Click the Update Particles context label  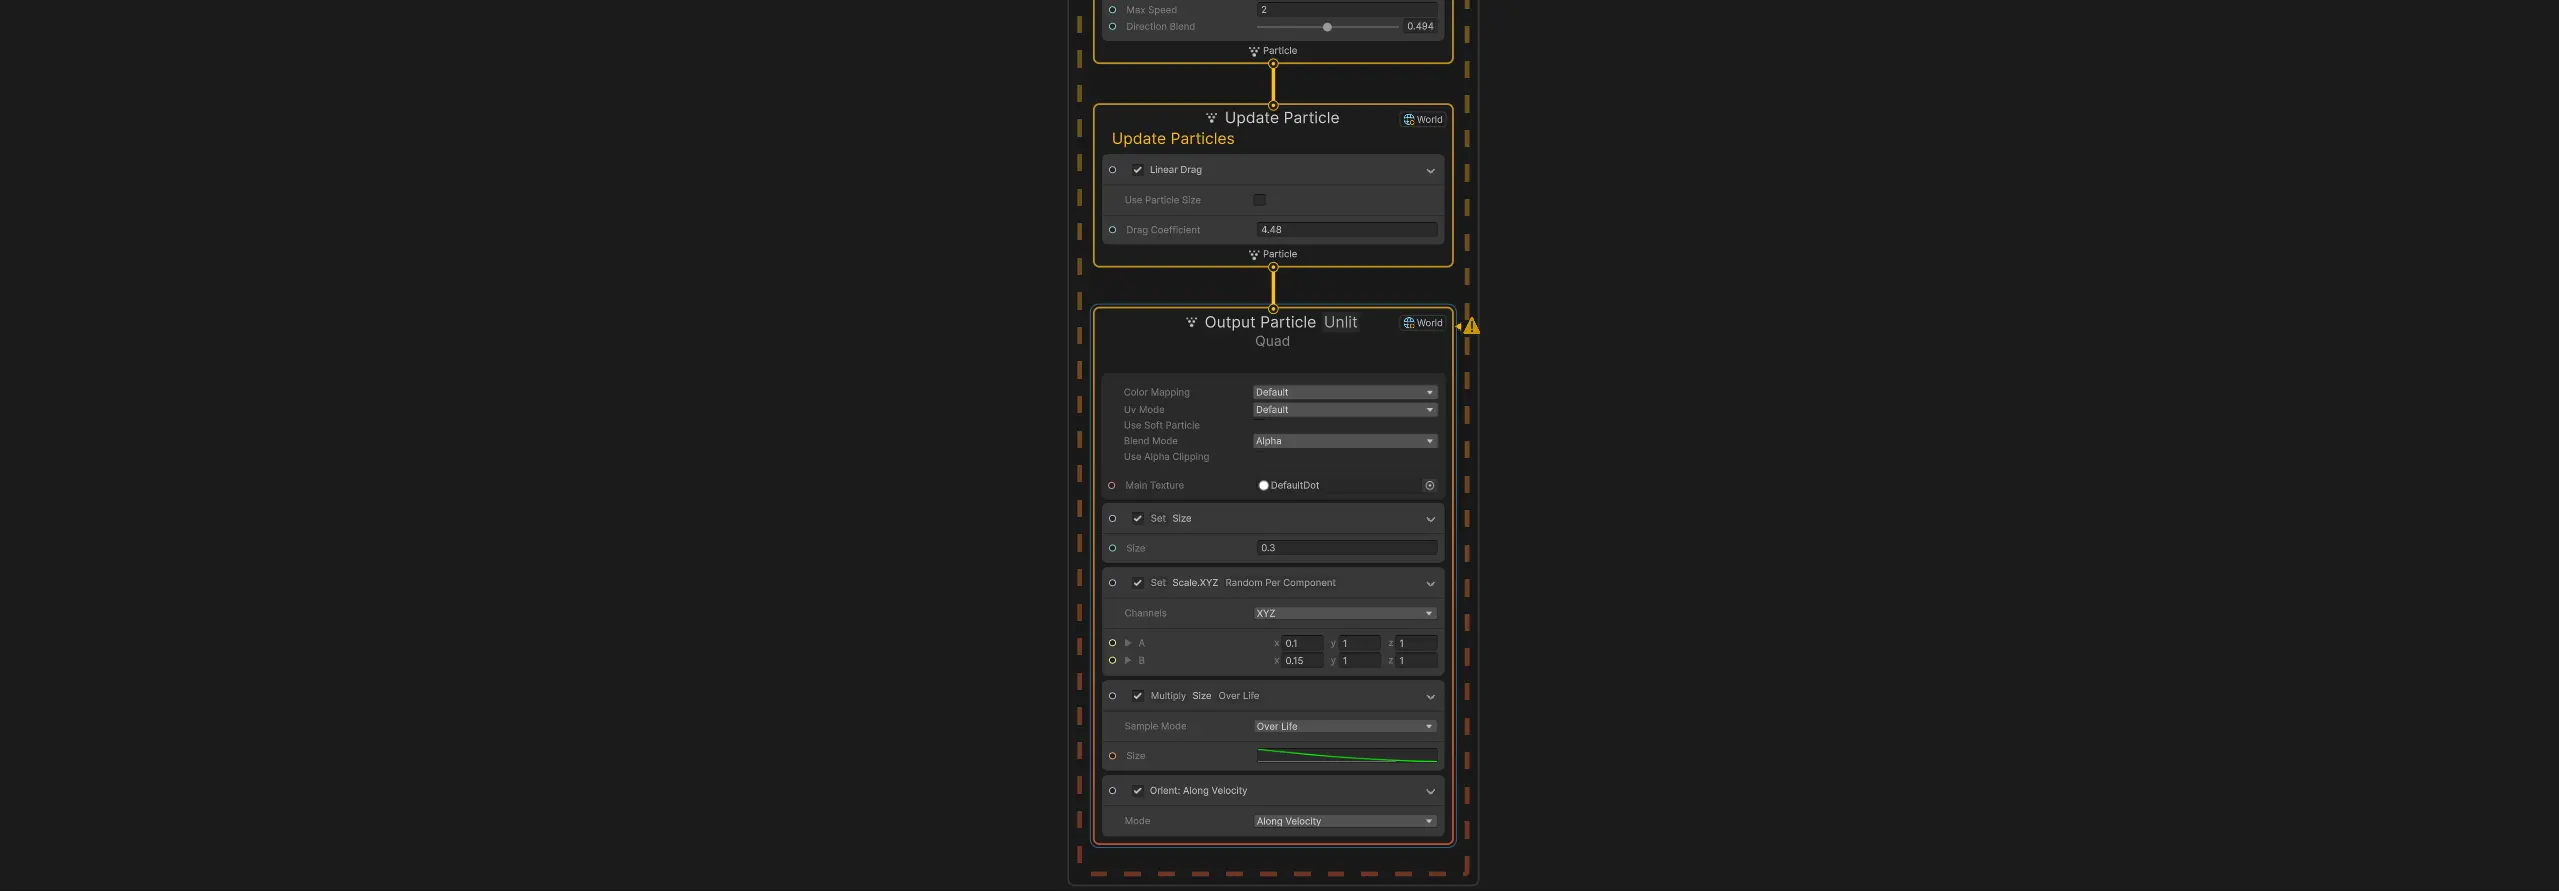(x=1173, y=139)
